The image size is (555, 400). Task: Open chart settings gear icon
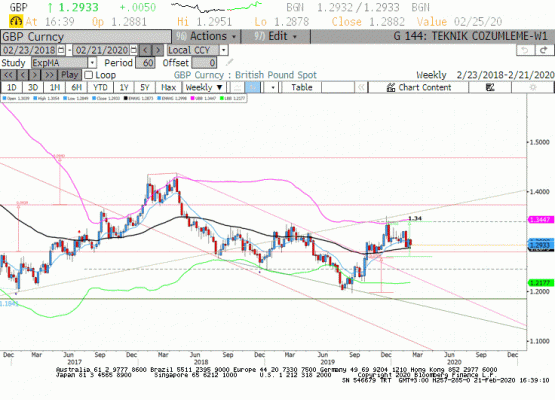pyautogui.click(x=533, y=87)
